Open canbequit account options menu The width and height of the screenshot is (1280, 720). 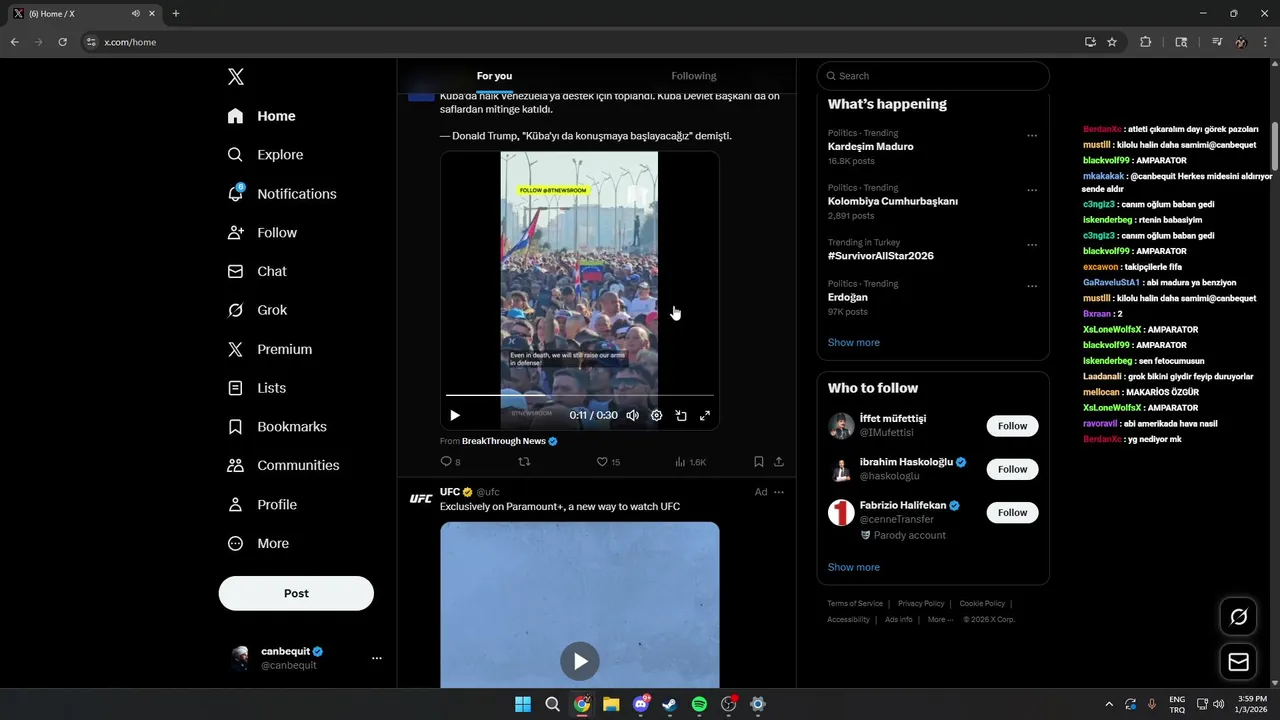[x=377, y=658]
